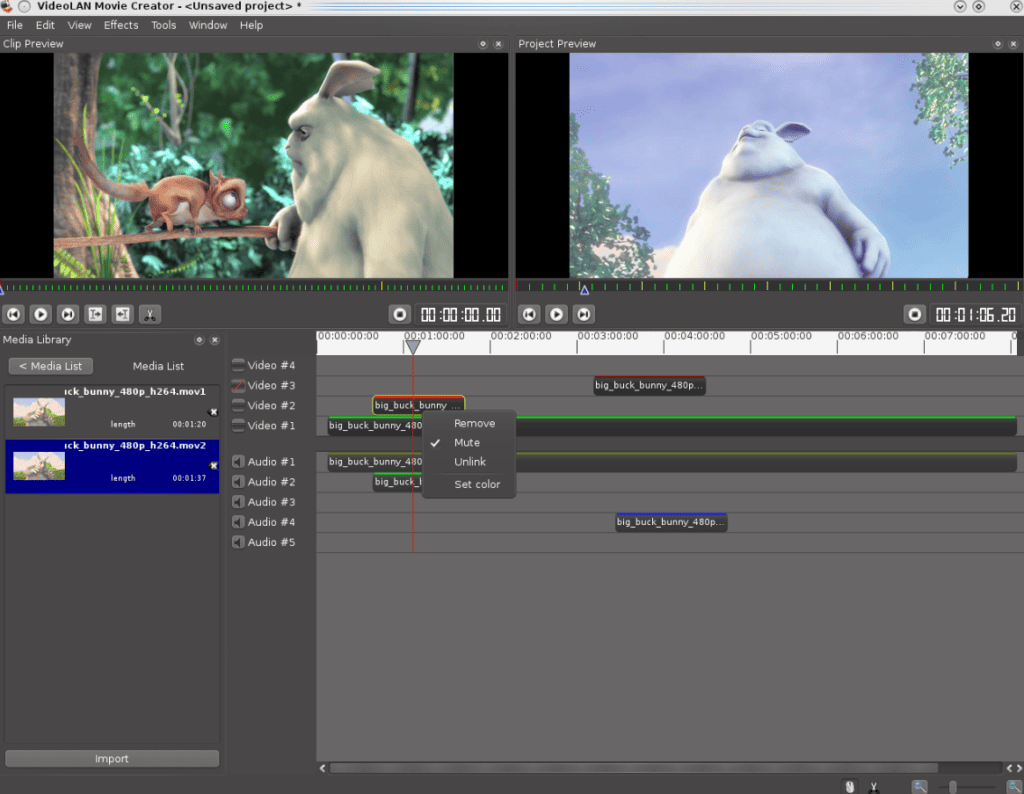The height and width of the screenshot is (794, 1024).
Task: Select the clip on Audio #4 track
Action: pos(671,522)
